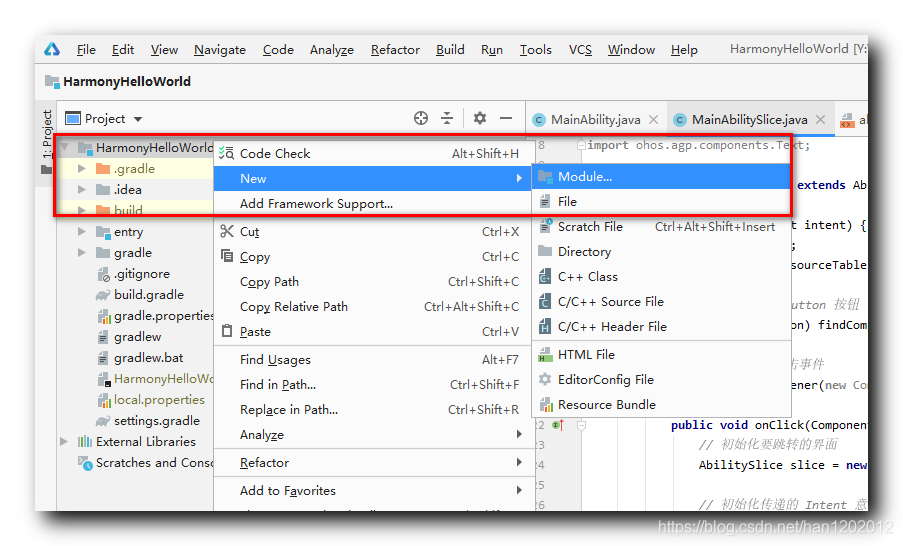Choose Find in Path... entry
Image resolution: width=903 pixels, height=546 pixels.
[374, 384]
